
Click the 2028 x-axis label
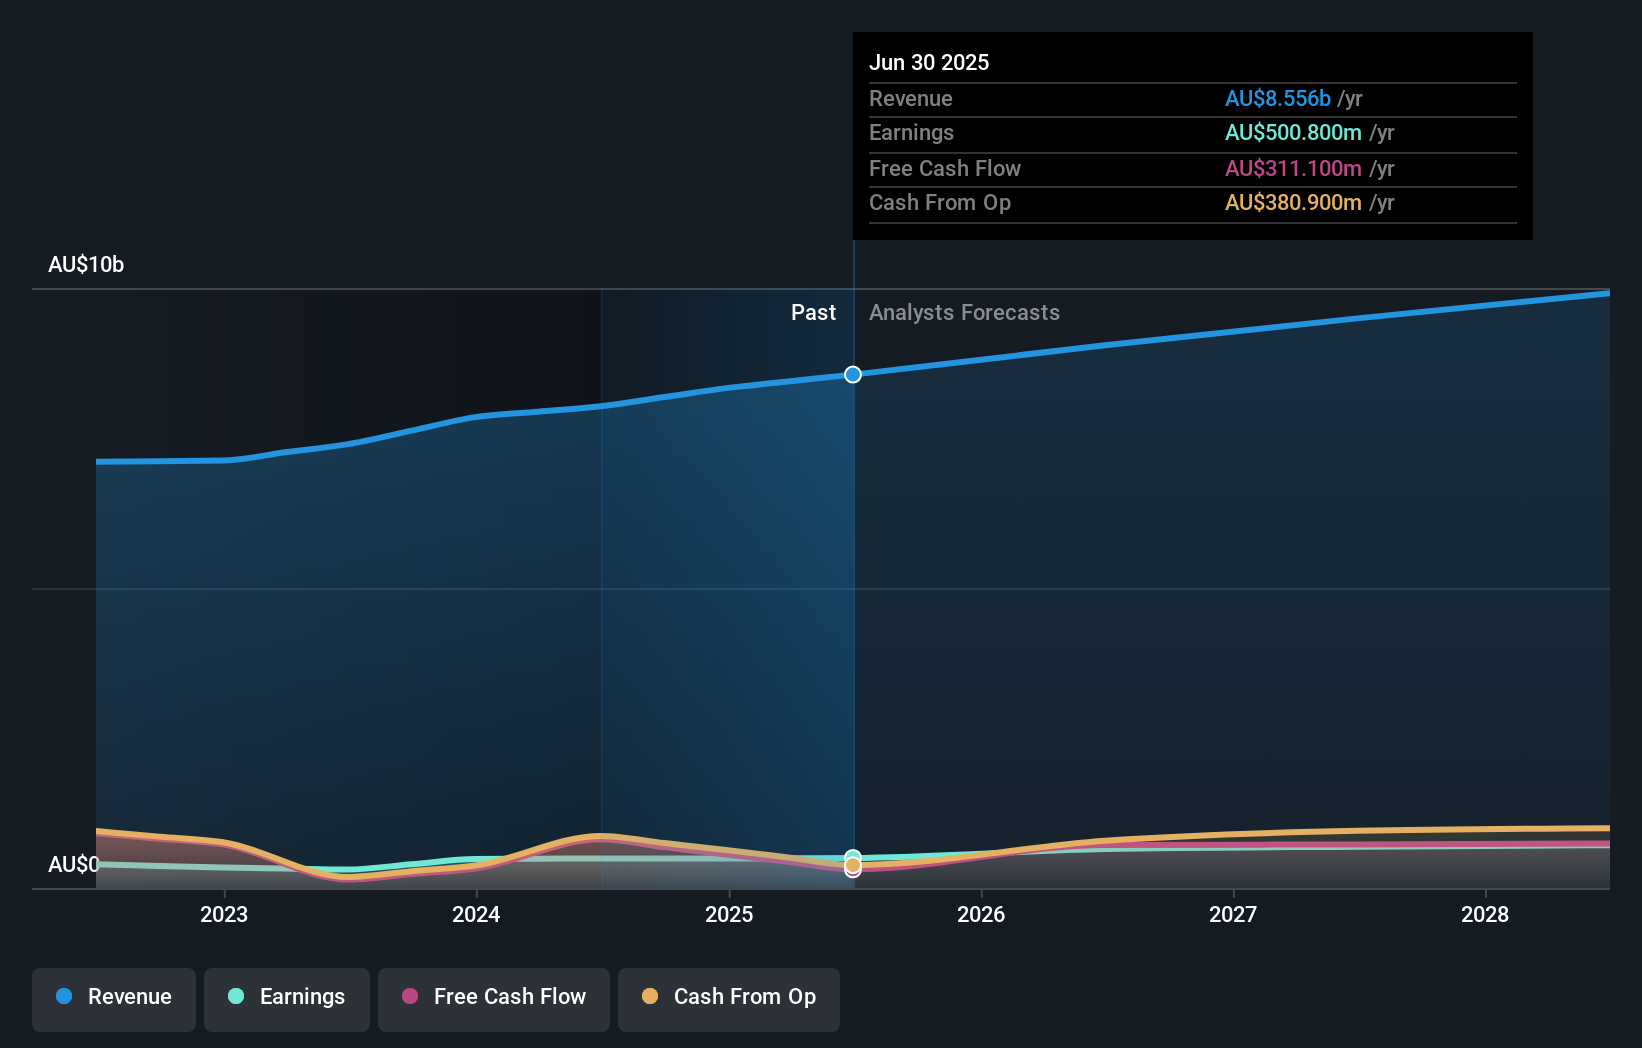[x=1485, y=914]
